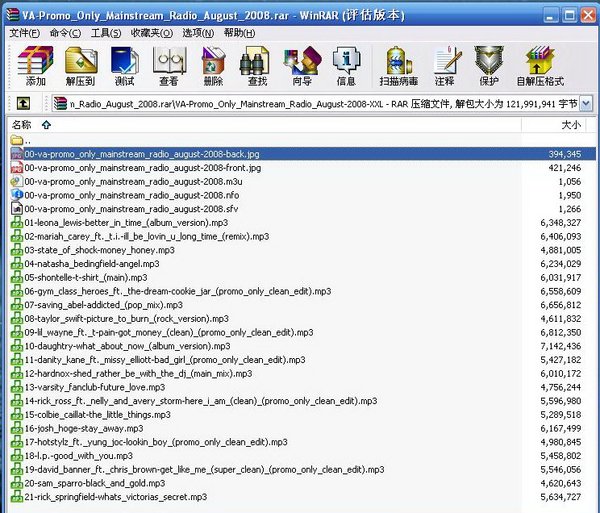Click icon of the .sfv file
600x513 pixels.
click(x=17, y=209)
